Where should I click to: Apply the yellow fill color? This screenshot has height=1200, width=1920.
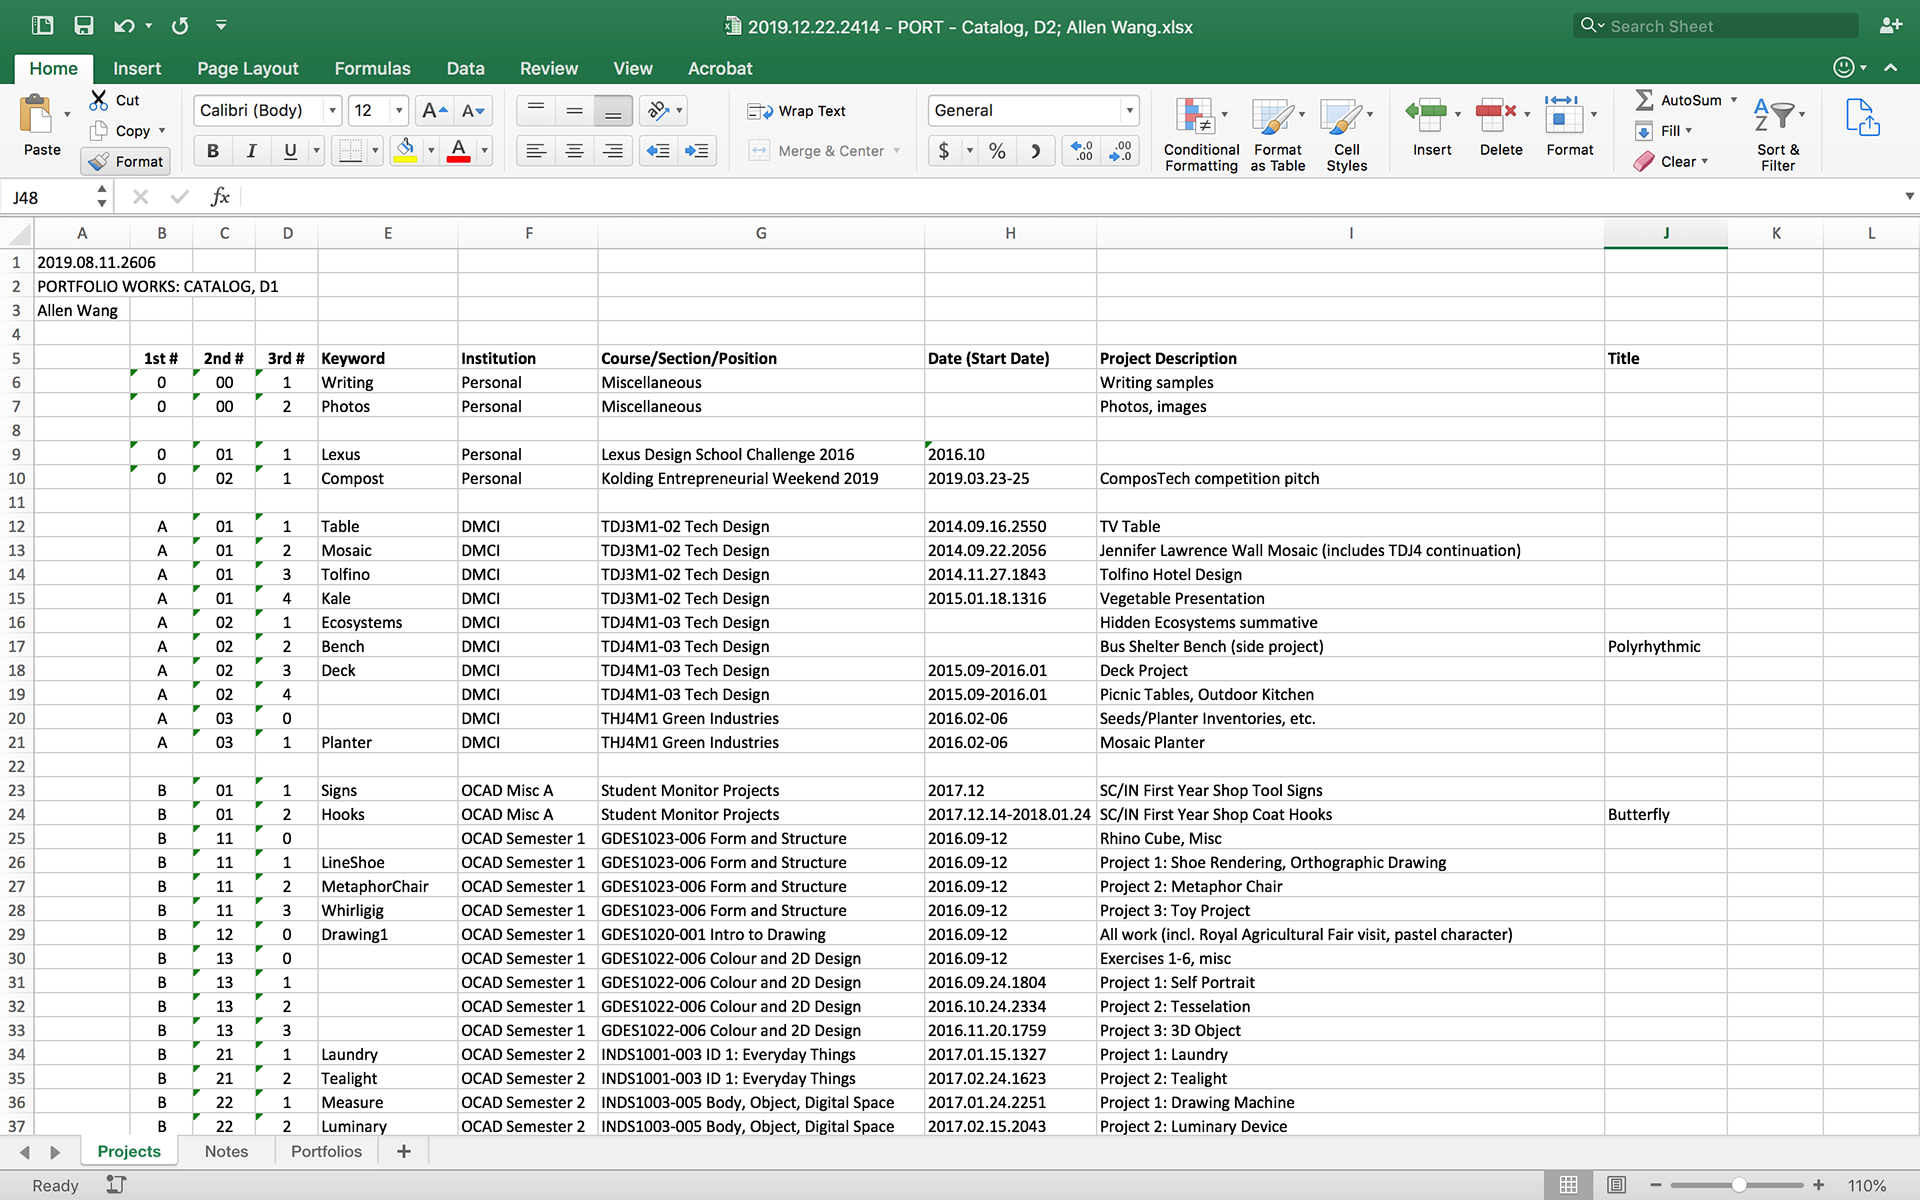click(406, 151)
